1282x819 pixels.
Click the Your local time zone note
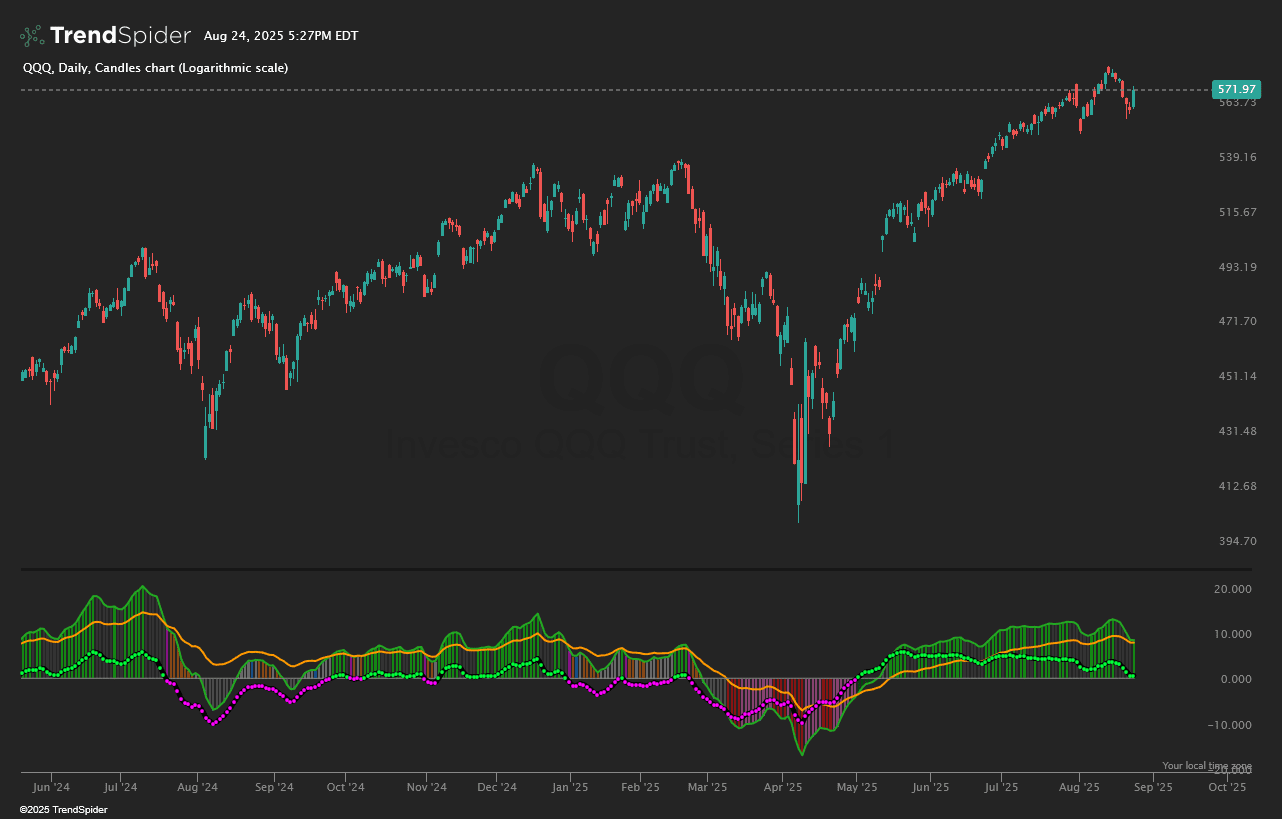tap(1207, 766)
